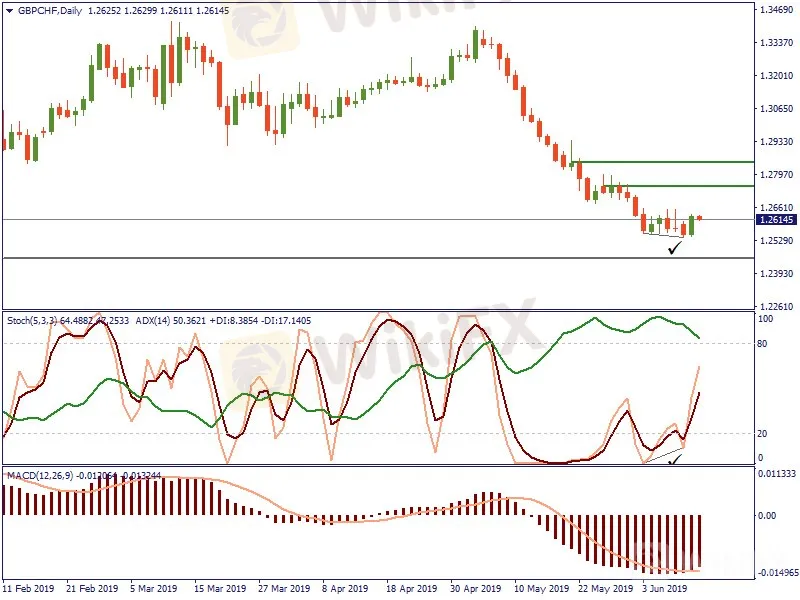Viewport: 800px width, 600px height.
Task: Select the lower green horizontal resistance line
Action: pos(679,186)
